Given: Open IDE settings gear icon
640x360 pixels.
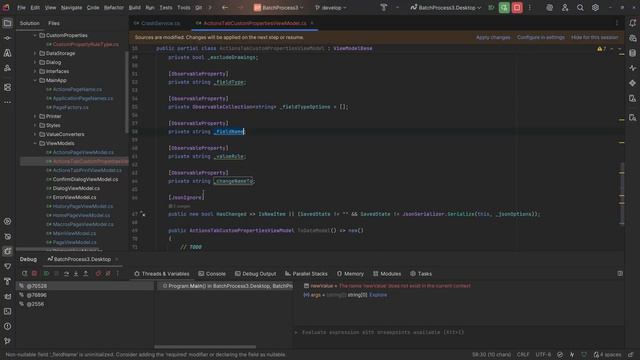Looking at the screenshot, I should coord(596,7).
